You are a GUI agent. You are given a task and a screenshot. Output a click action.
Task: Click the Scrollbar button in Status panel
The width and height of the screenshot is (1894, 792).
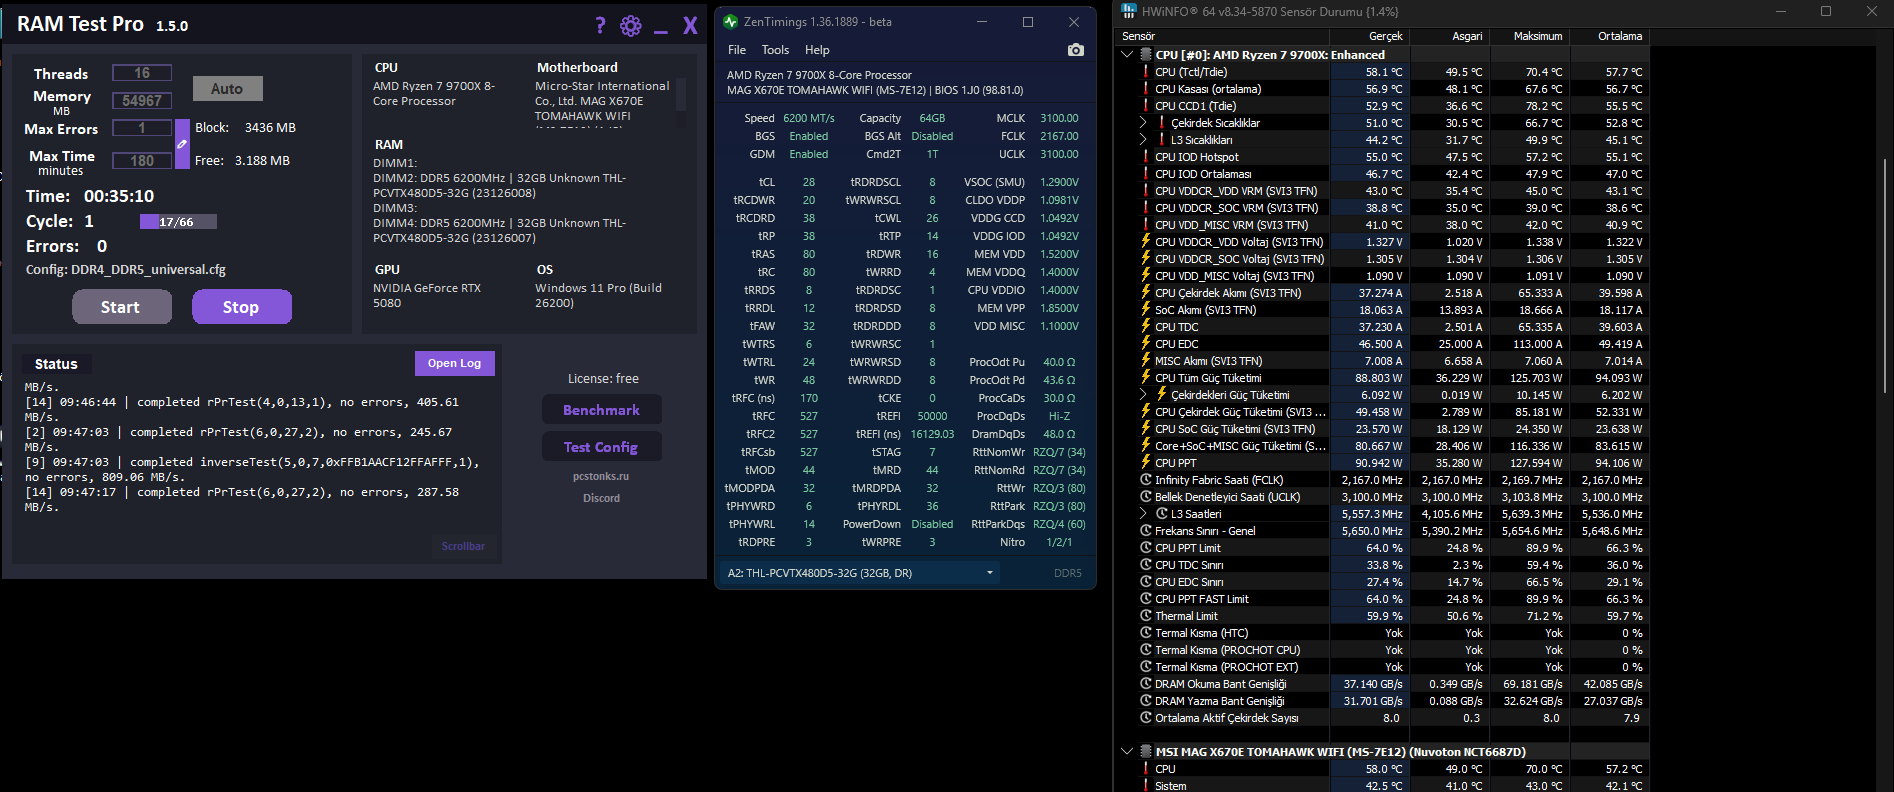click(463, 546)
